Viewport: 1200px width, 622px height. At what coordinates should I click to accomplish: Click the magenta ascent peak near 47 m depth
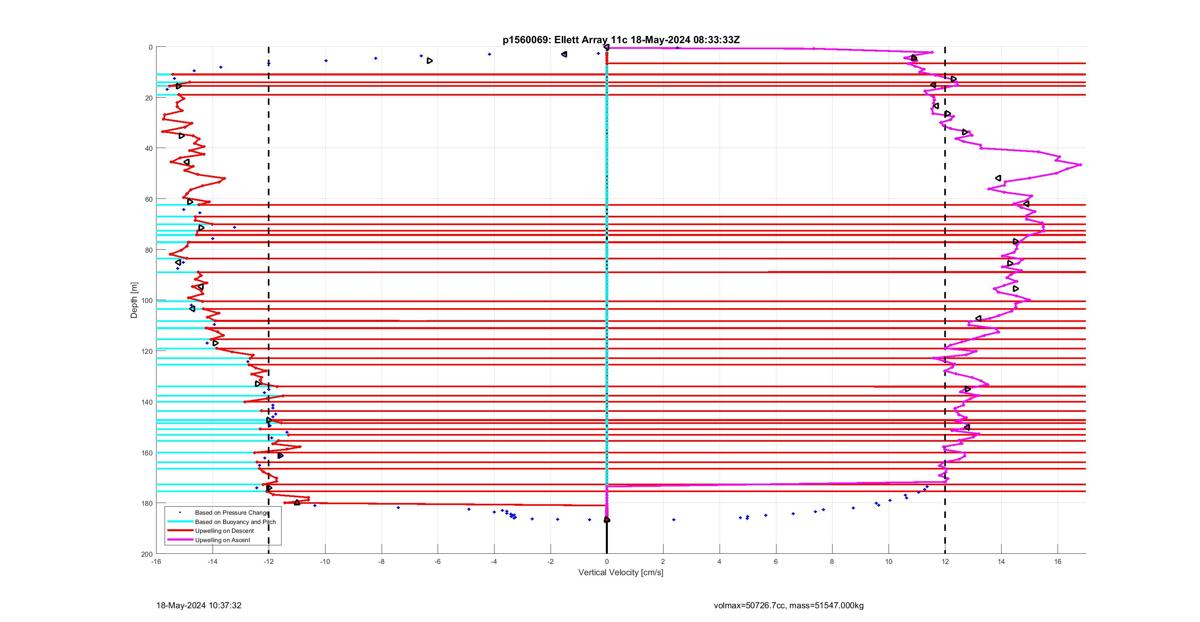point(1078,164)
